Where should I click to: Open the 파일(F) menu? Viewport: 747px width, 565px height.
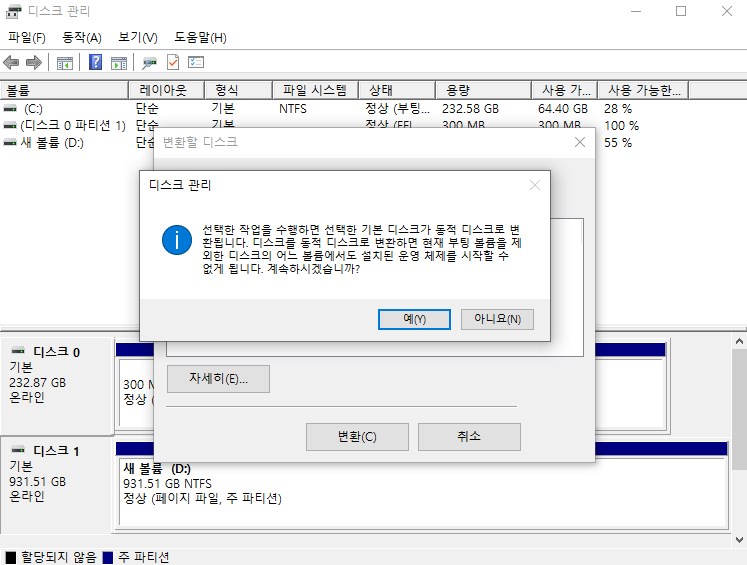27,37
